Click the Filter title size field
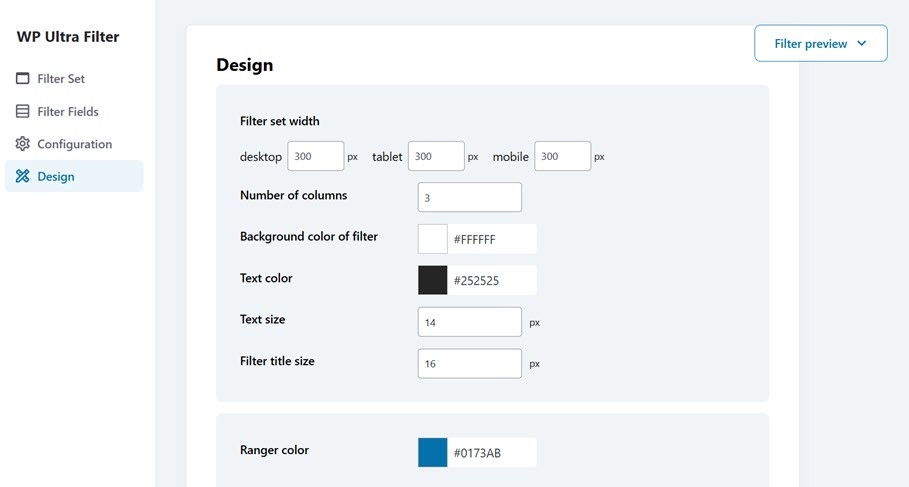 tap(469, 363)
